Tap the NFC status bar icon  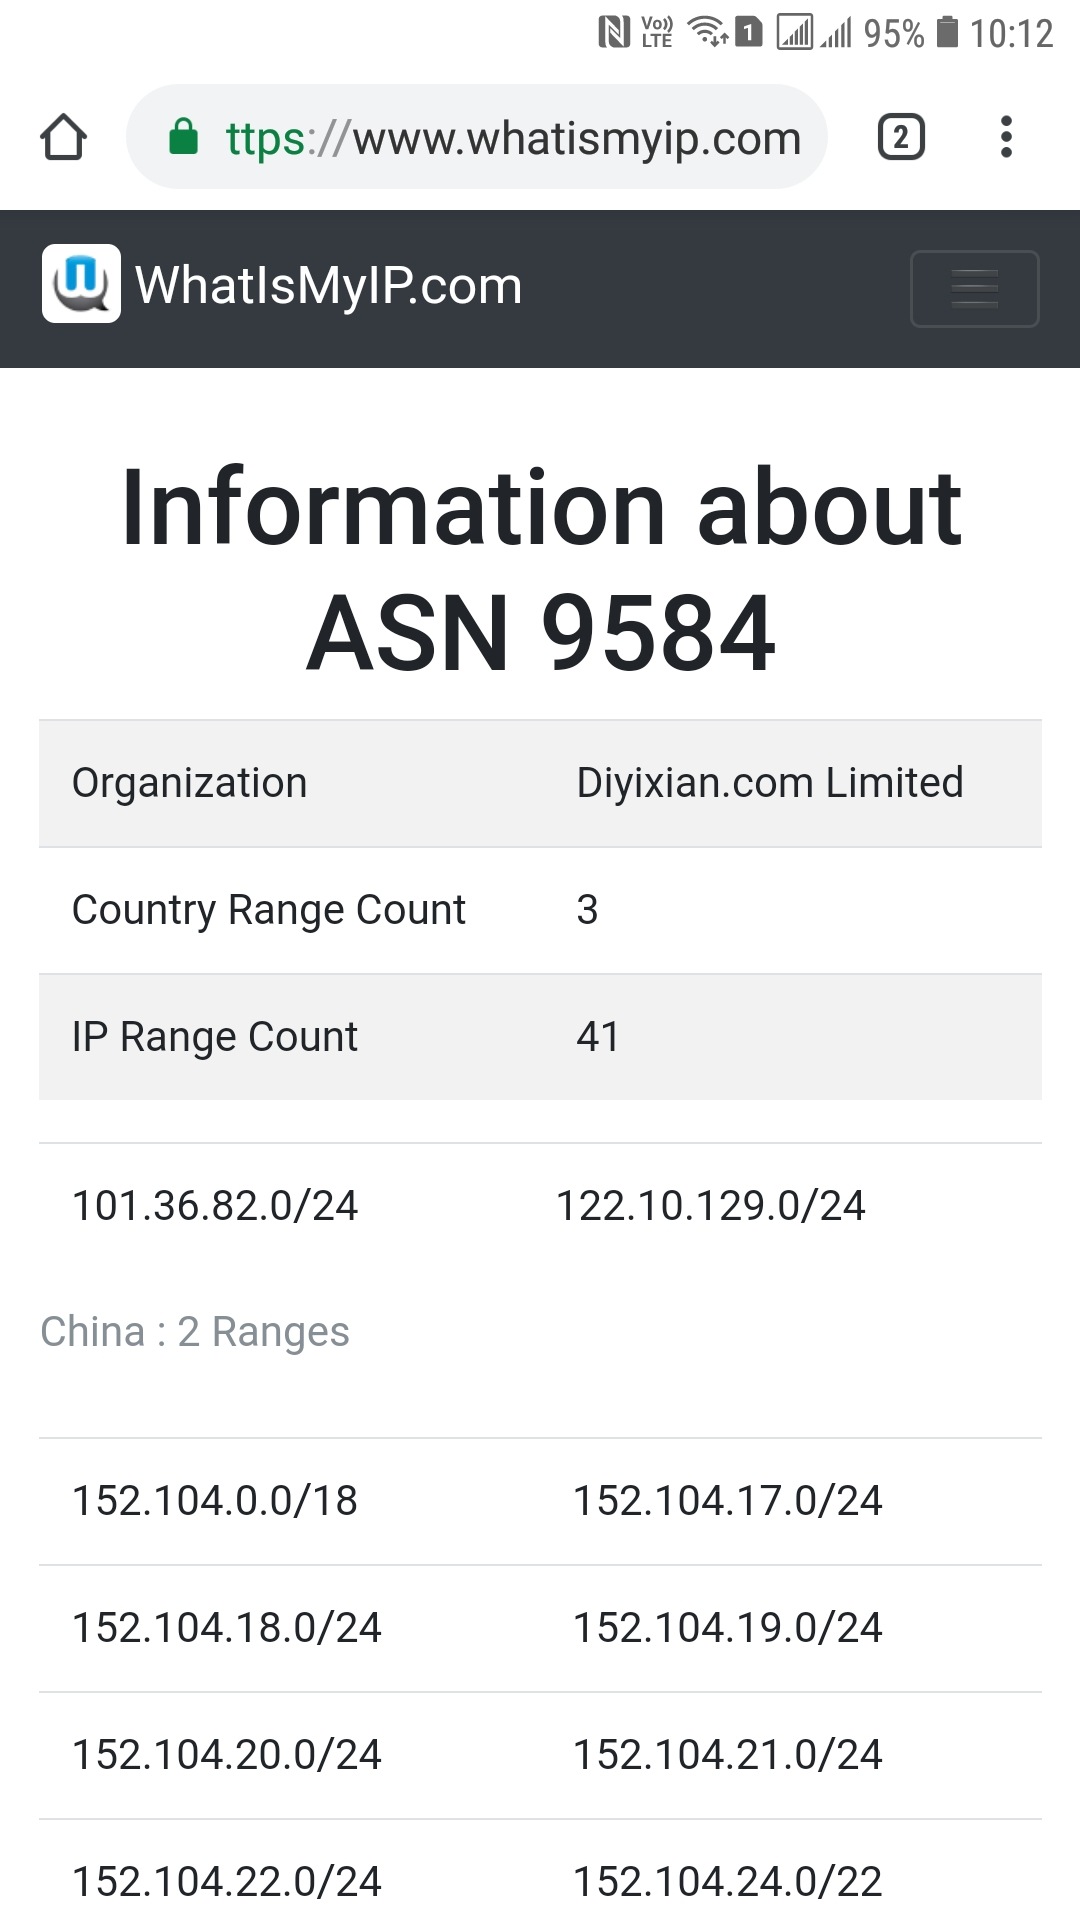pyautogui.click(x=613, y=33)
